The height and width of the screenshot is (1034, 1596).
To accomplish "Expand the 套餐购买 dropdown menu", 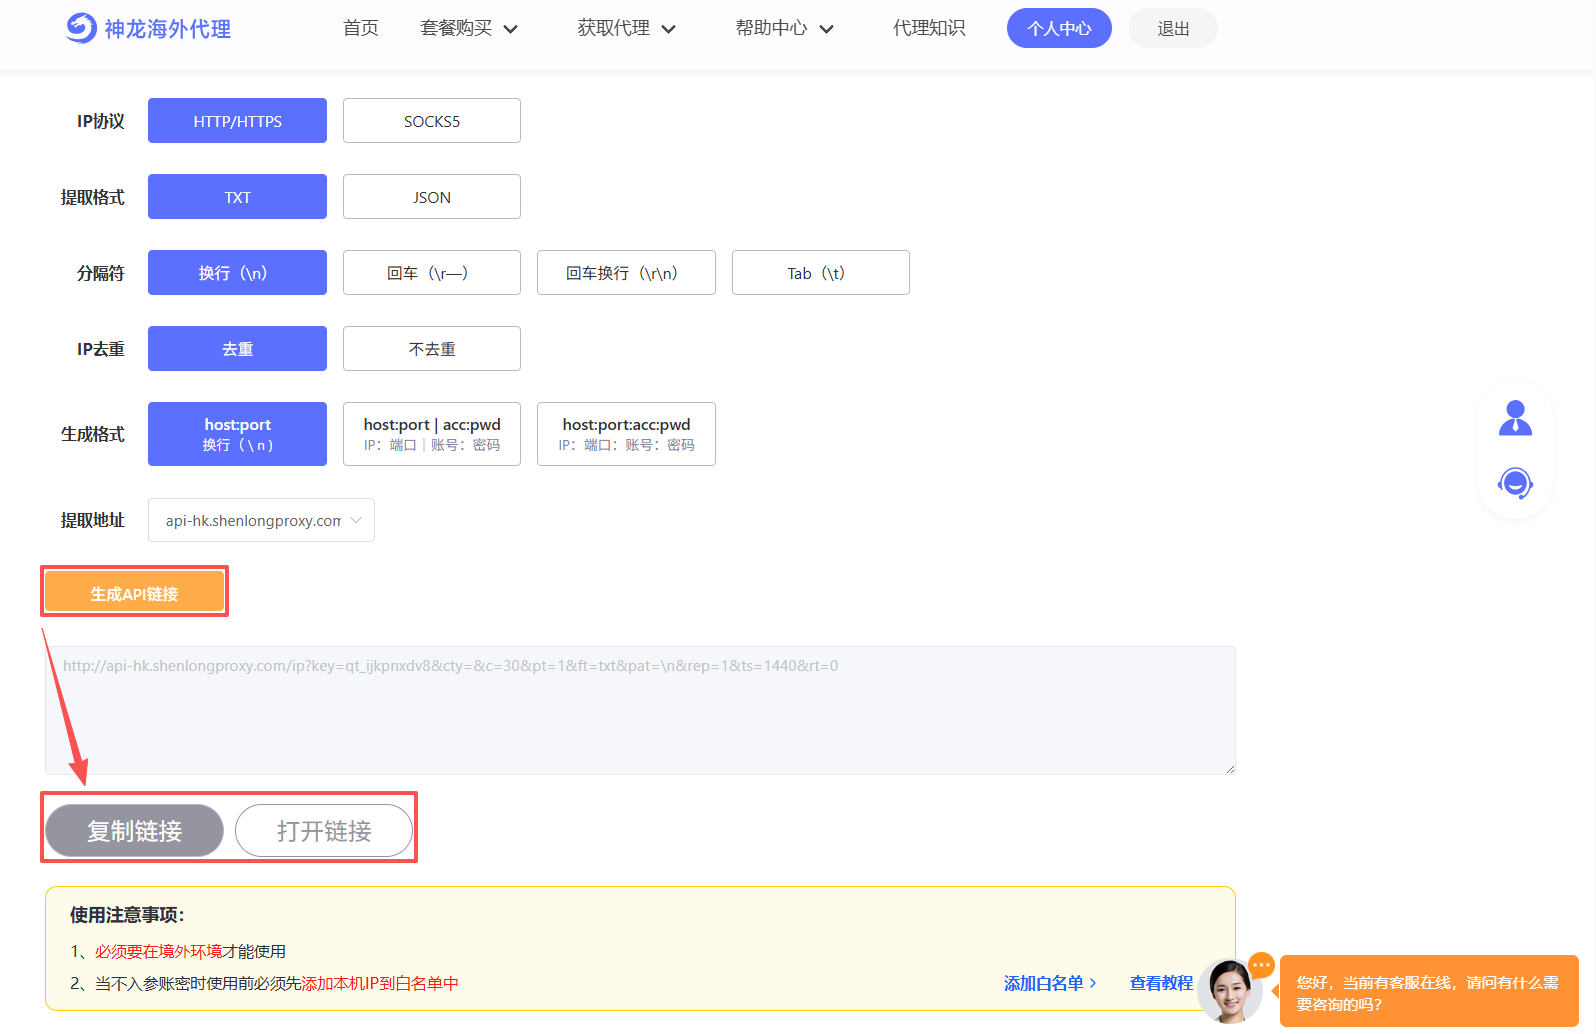I will coord(468,28).
